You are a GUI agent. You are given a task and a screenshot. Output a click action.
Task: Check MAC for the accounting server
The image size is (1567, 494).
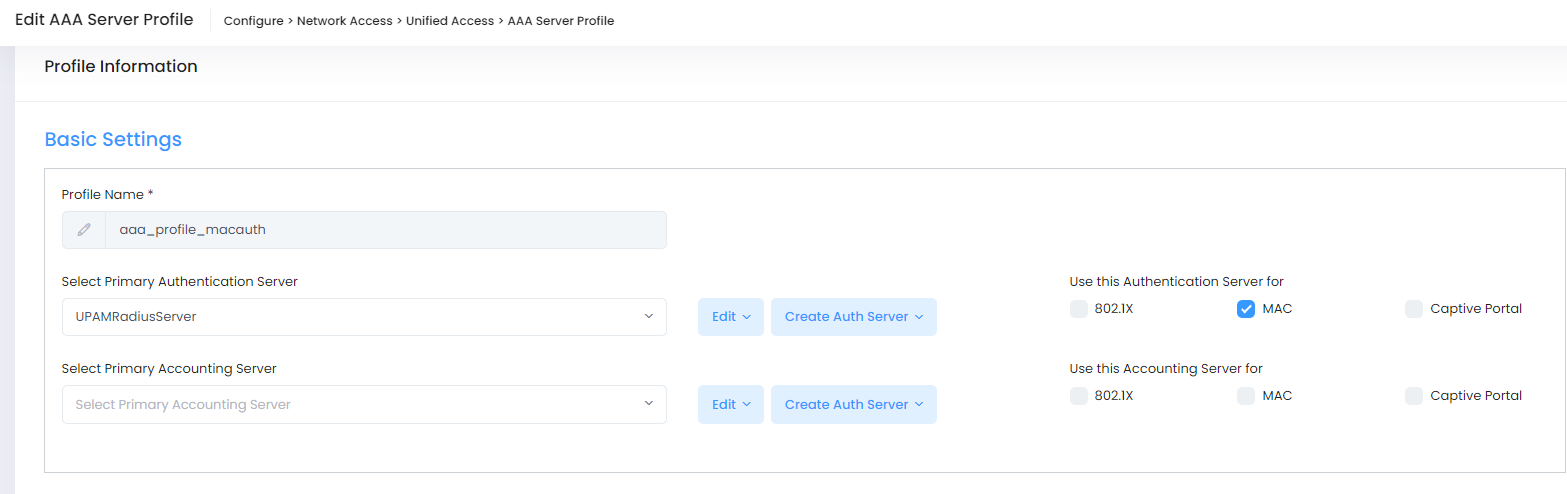(x=1246, y=396)
